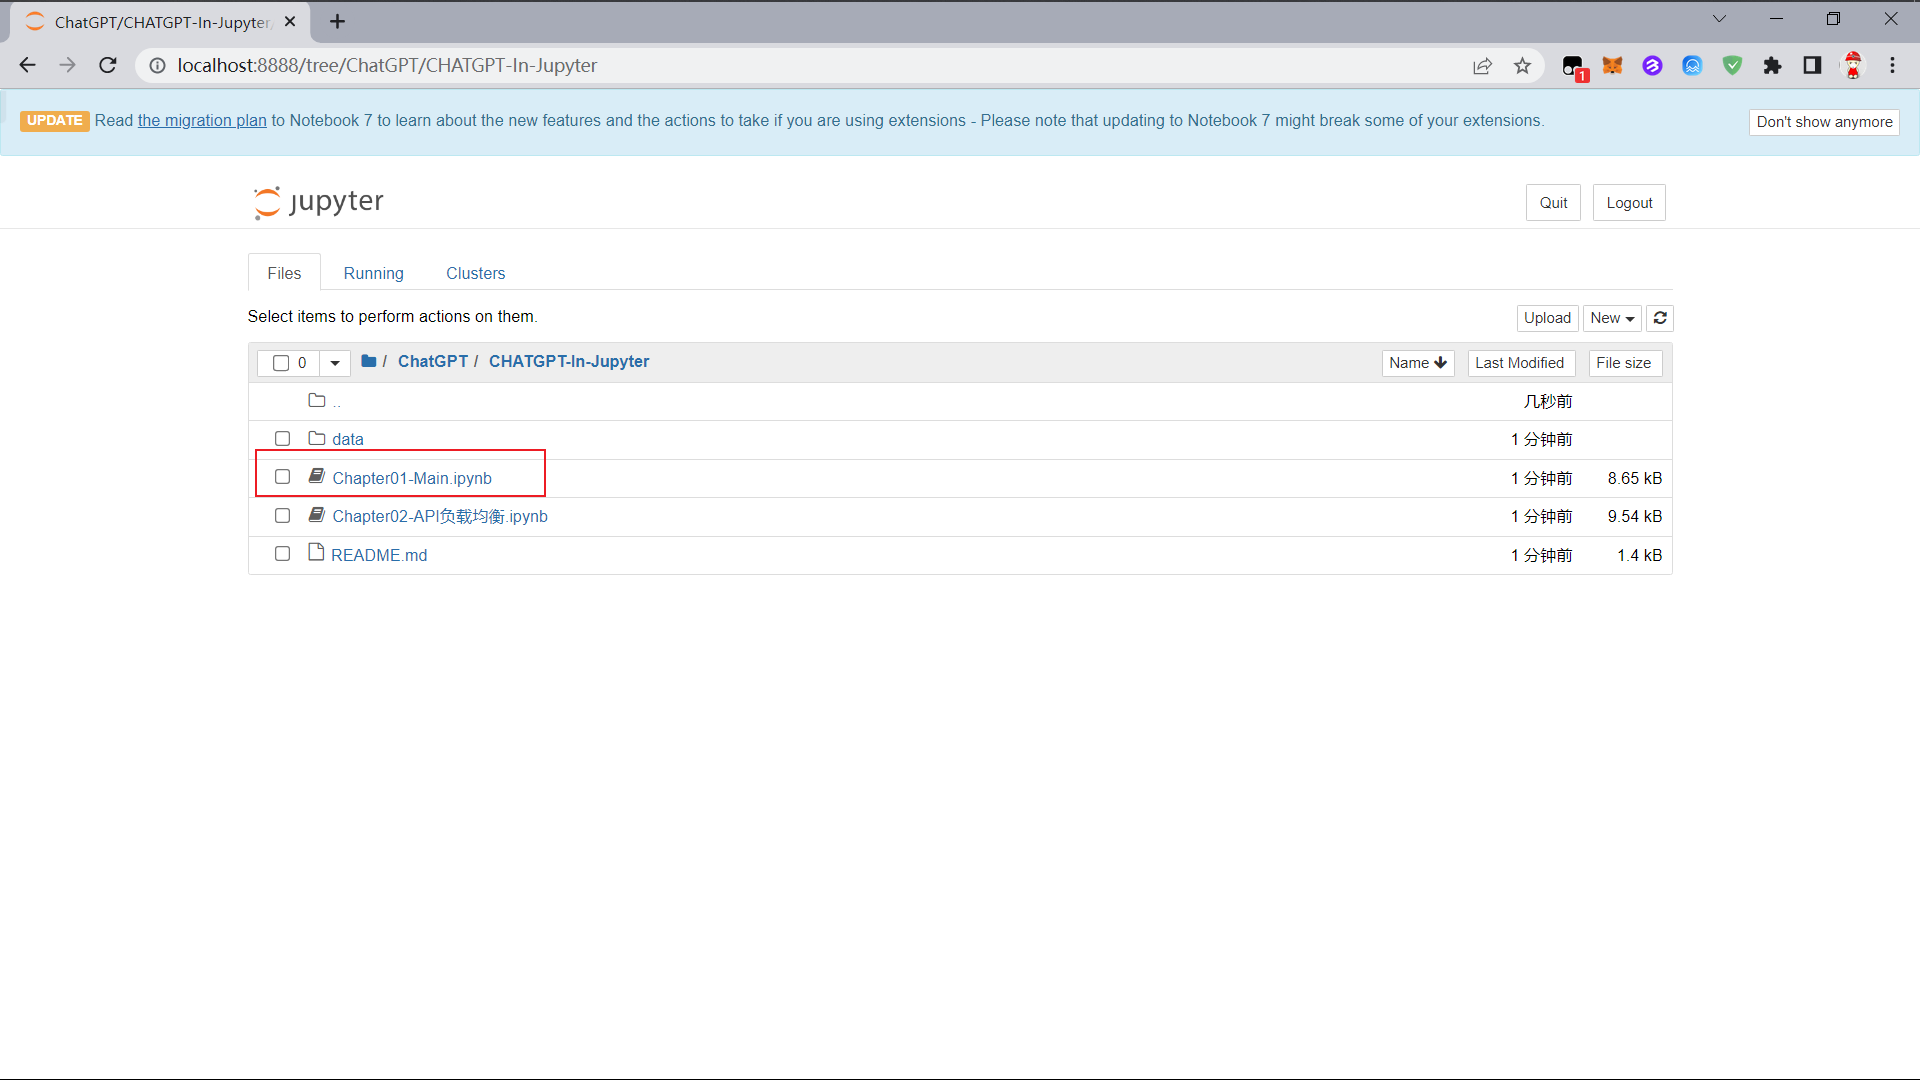This screenshot has width=1920, height=1080.
Task: Check the data folder checkbox
Action: (282, 439)
